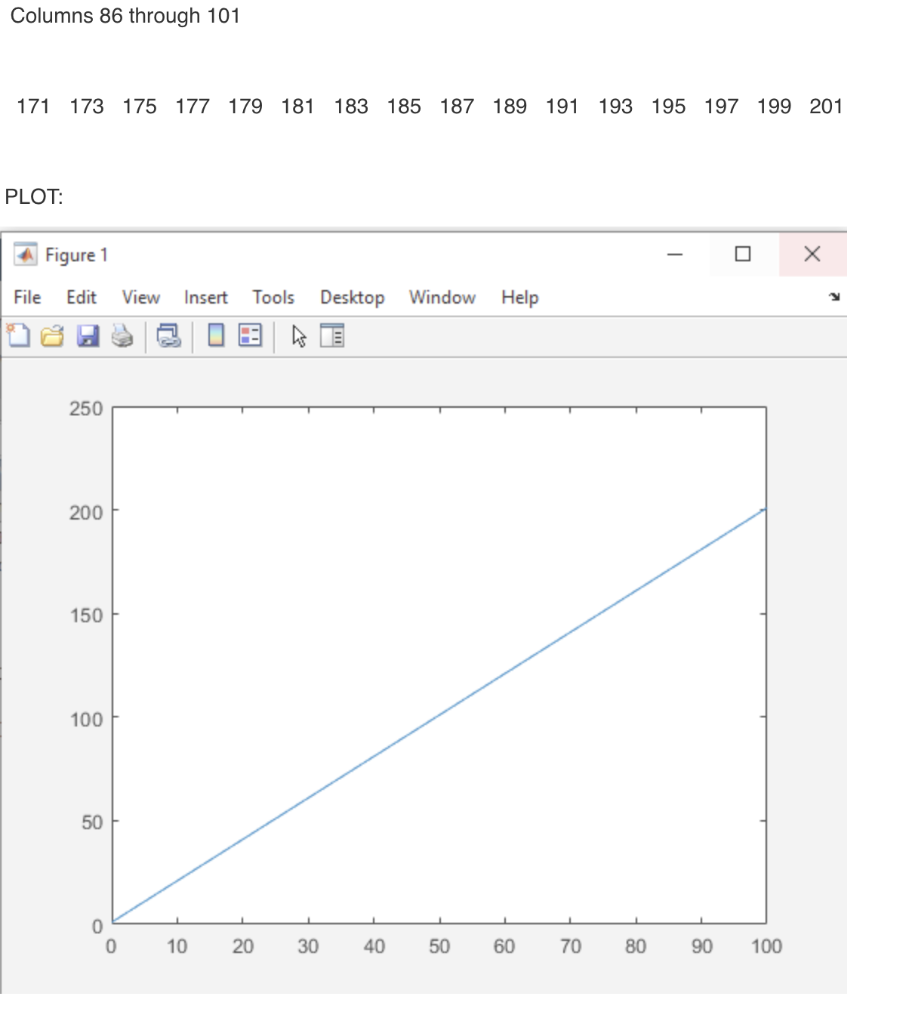Open the Edit menu

pyautogui.click(x=80, y=297)
